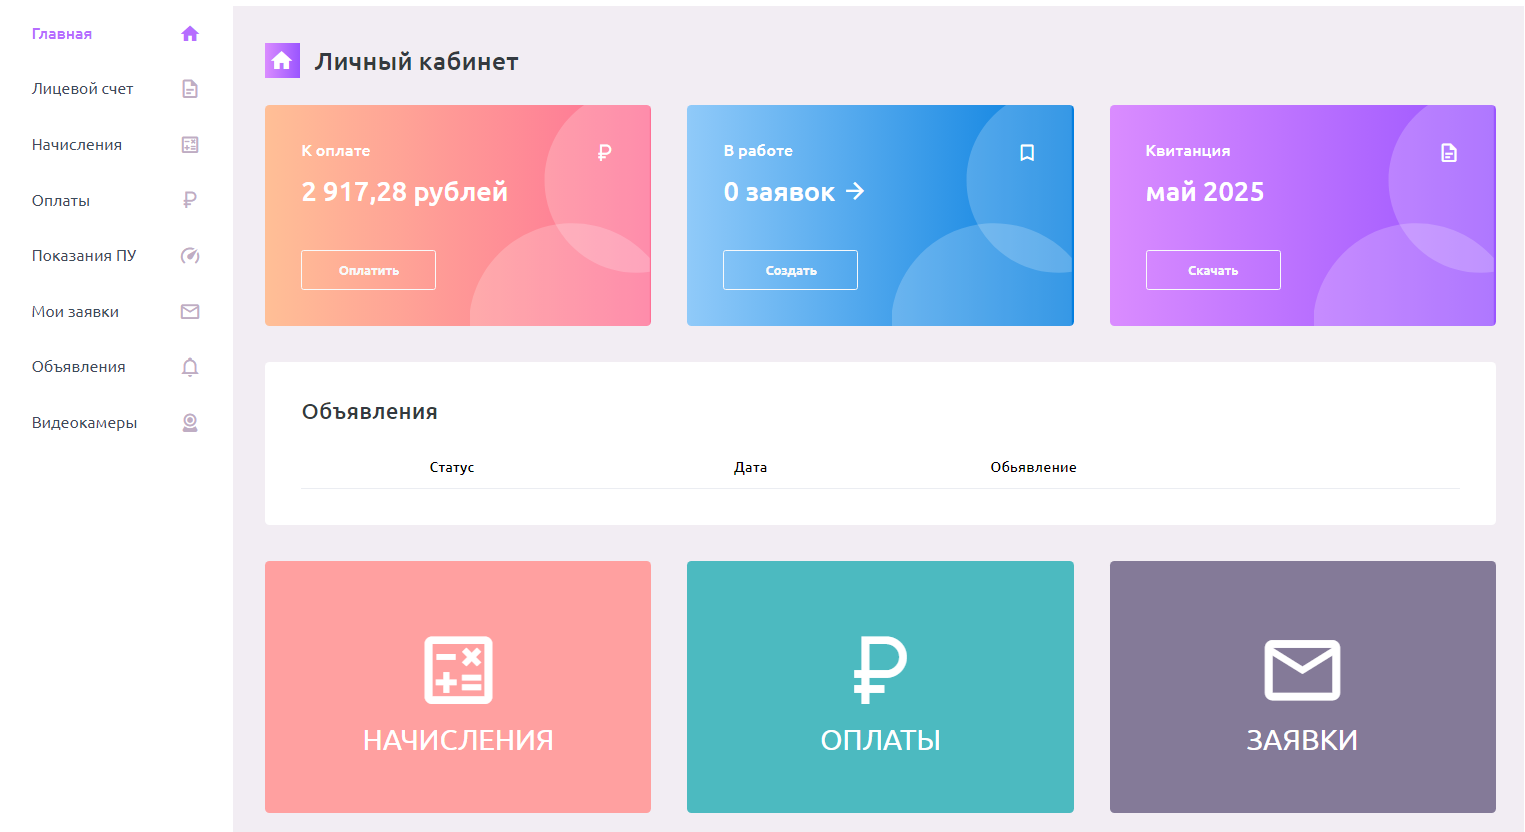Click the arrow next to 0 заявок
1525x832 pixels.
(x=855, y=191)
